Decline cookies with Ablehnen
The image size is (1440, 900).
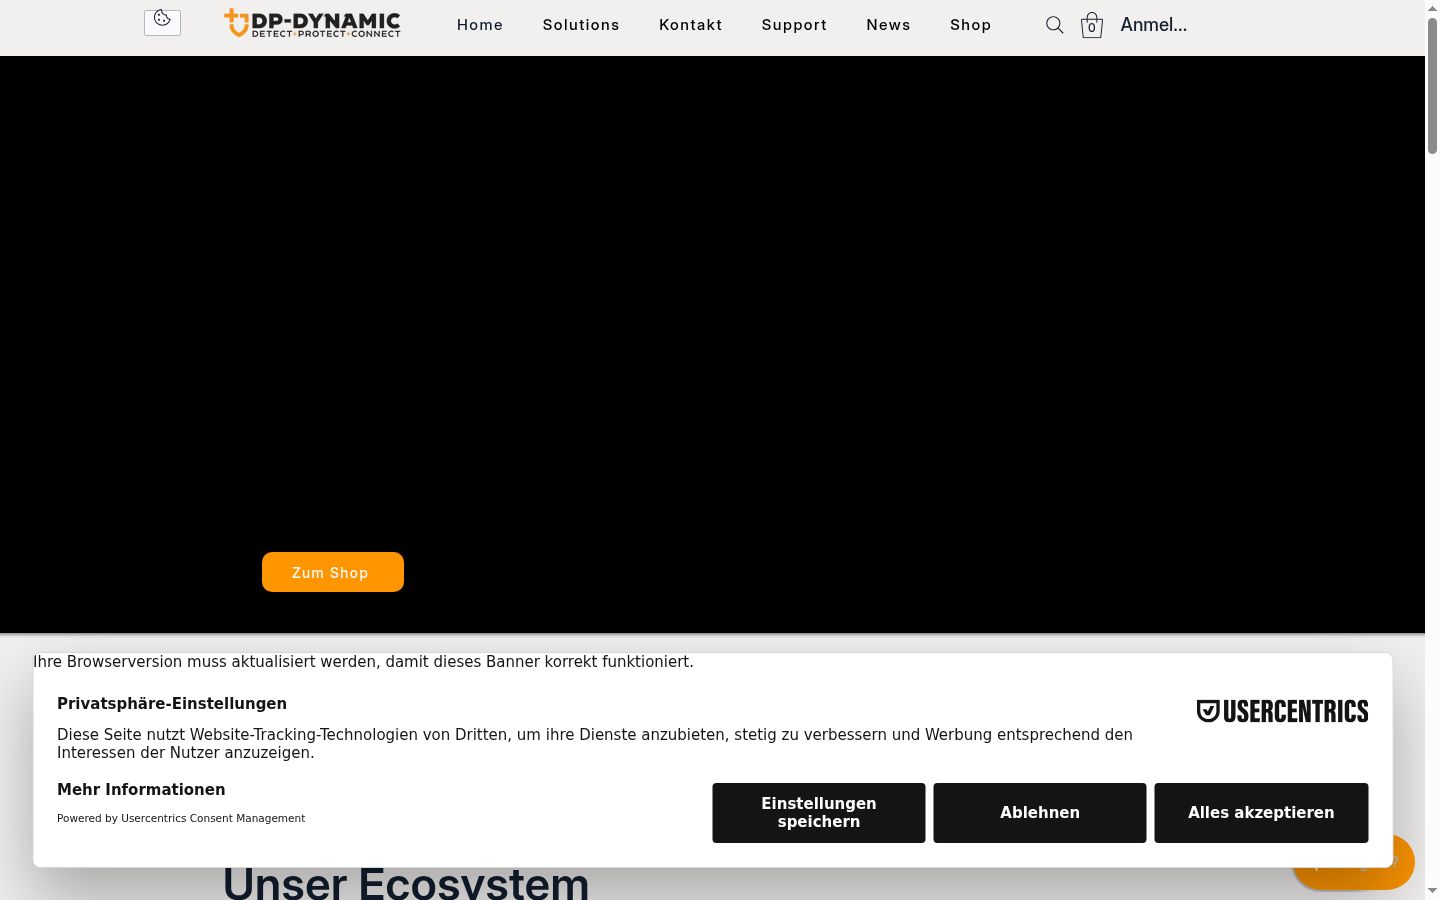(x=1040, y=813)
